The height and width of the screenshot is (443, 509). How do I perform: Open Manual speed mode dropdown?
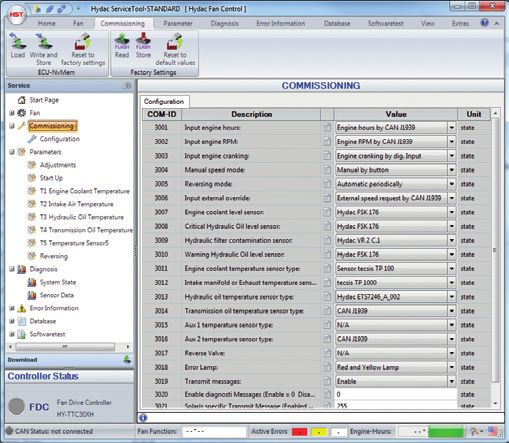tap(452, 170)
